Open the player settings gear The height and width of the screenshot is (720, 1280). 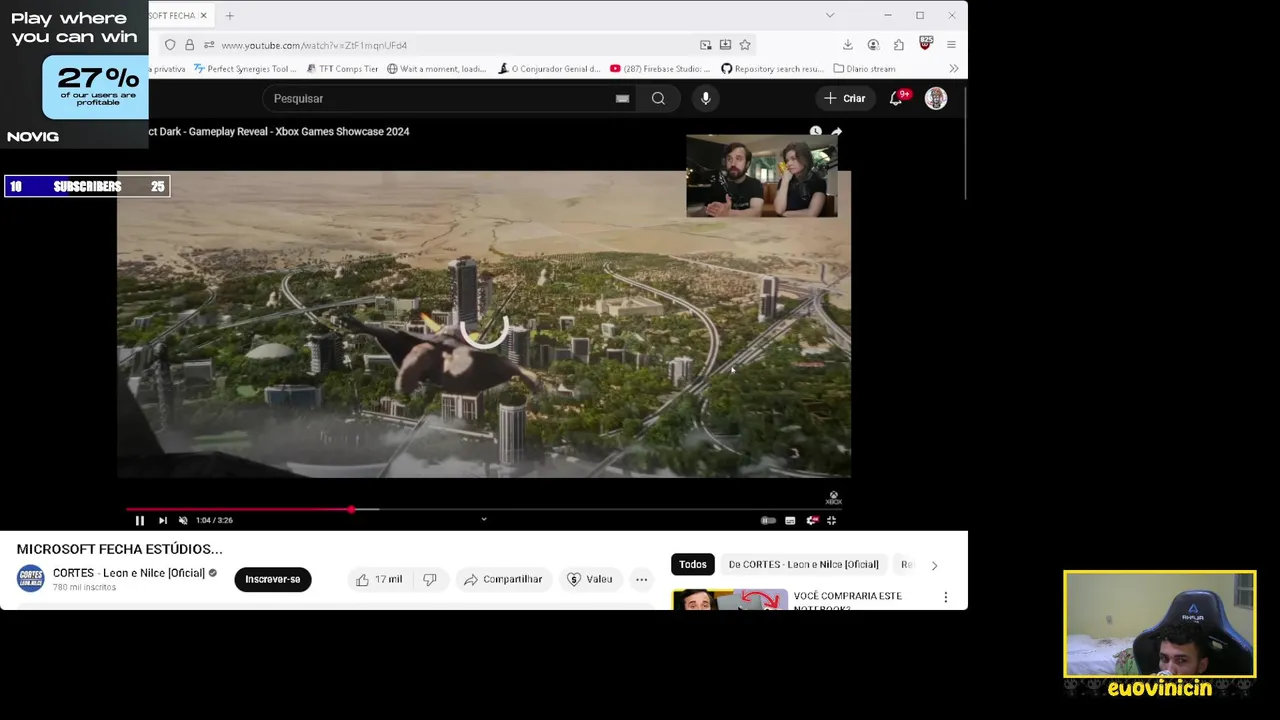[812, 520]
